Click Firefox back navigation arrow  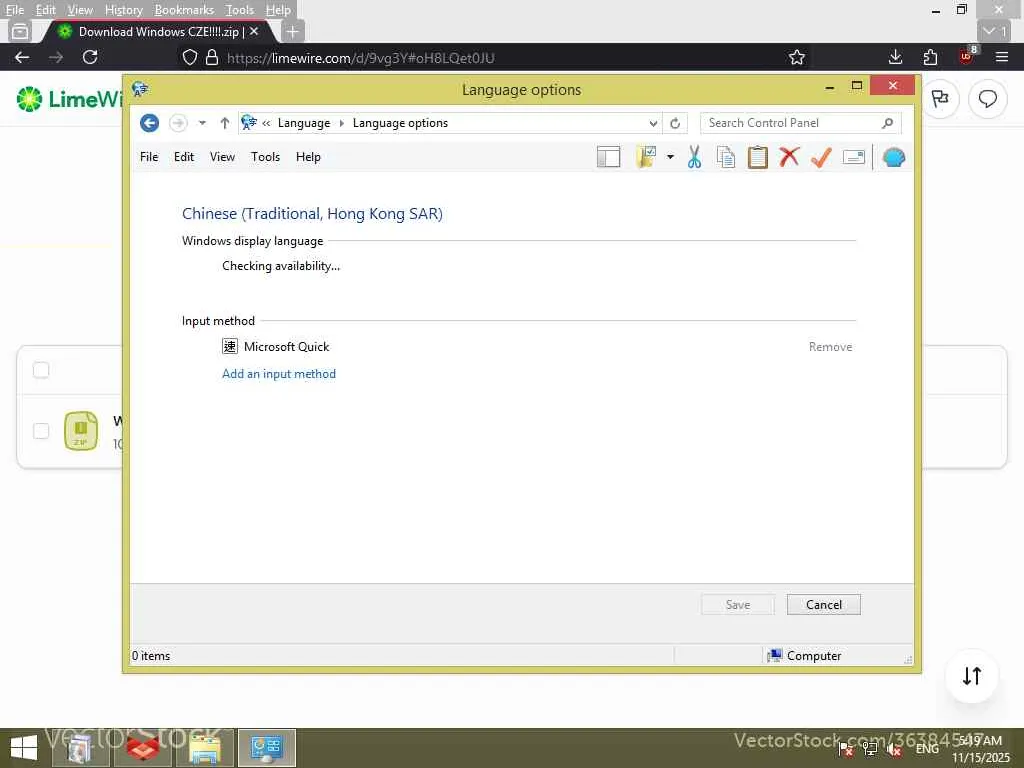pos(22,57)
